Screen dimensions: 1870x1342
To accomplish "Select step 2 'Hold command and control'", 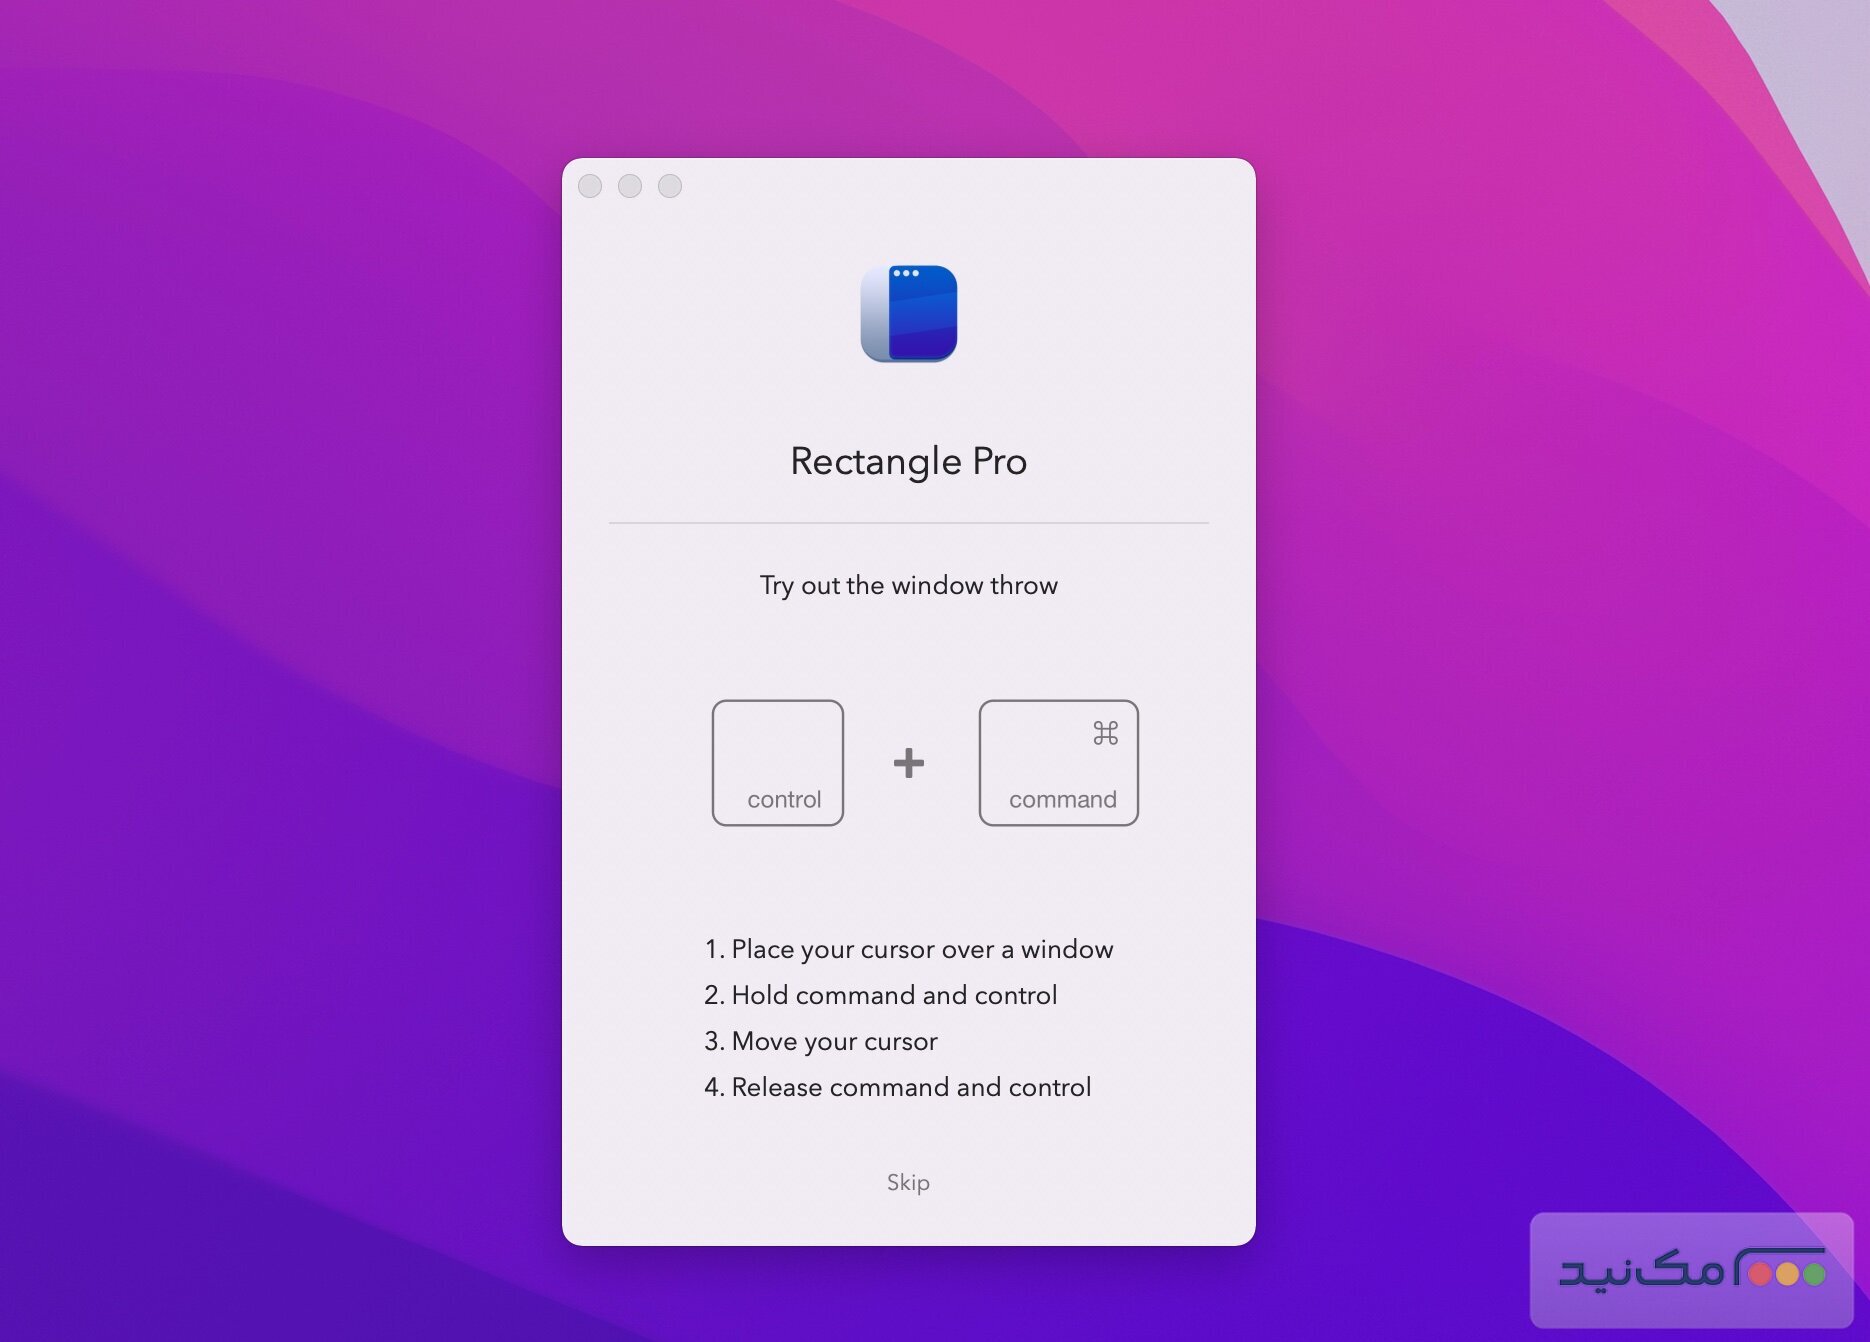I will click(881, 995).
